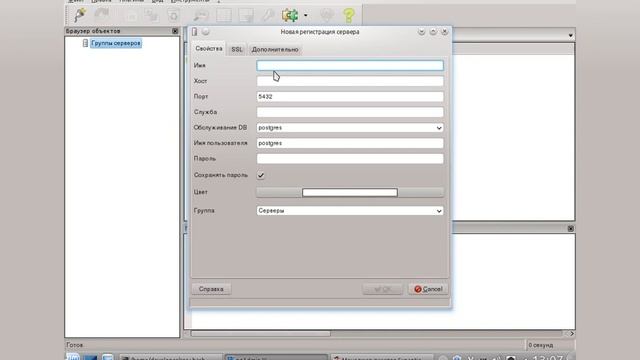640x360 pixels.
Task: Switch to the Дополнительно tab
Action: 275,49
